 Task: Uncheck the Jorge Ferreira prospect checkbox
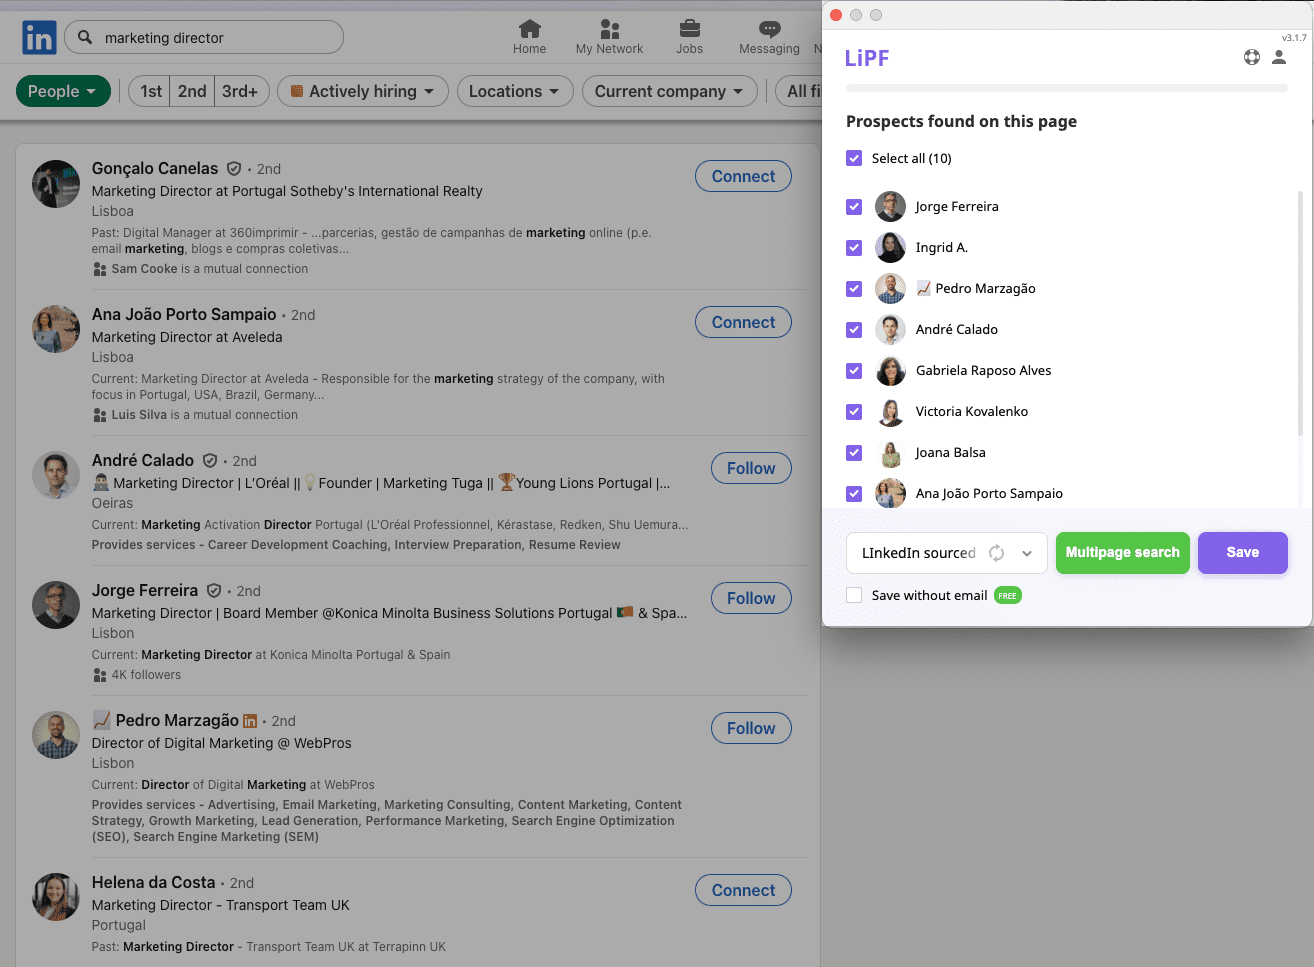point(854,207)
